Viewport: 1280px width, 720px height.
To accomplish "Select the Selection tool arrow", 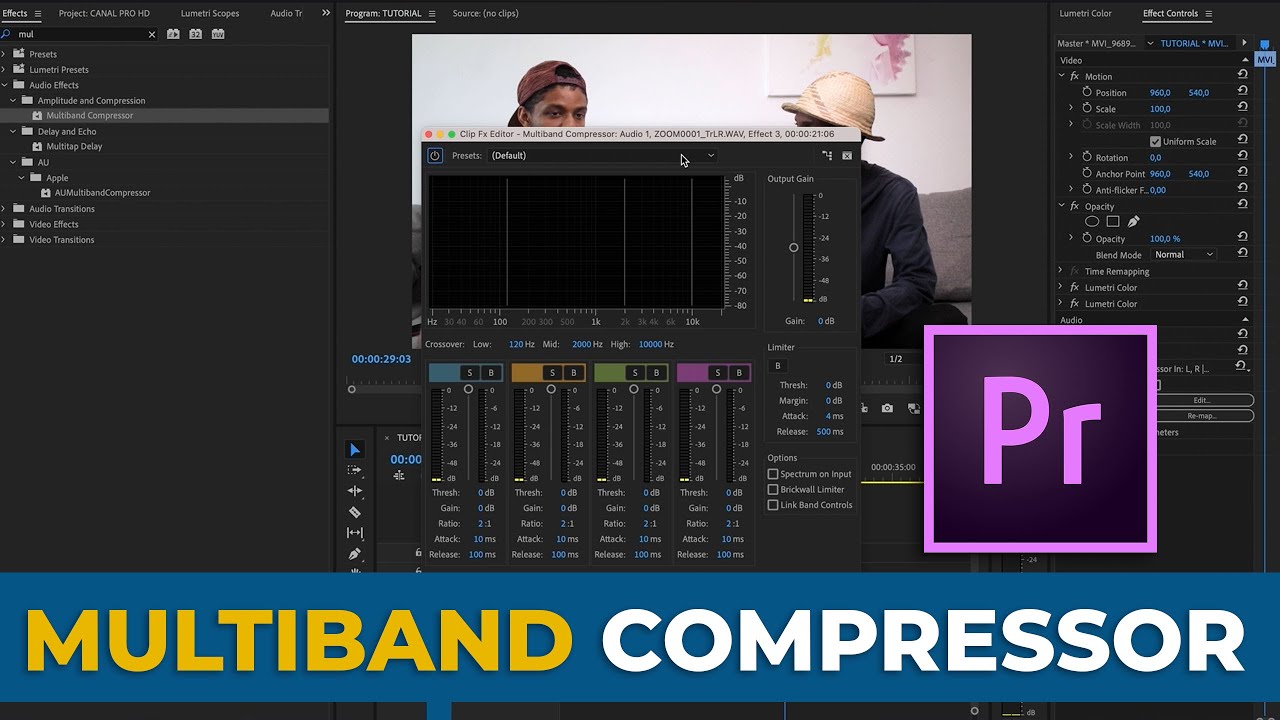I will 354,449.
